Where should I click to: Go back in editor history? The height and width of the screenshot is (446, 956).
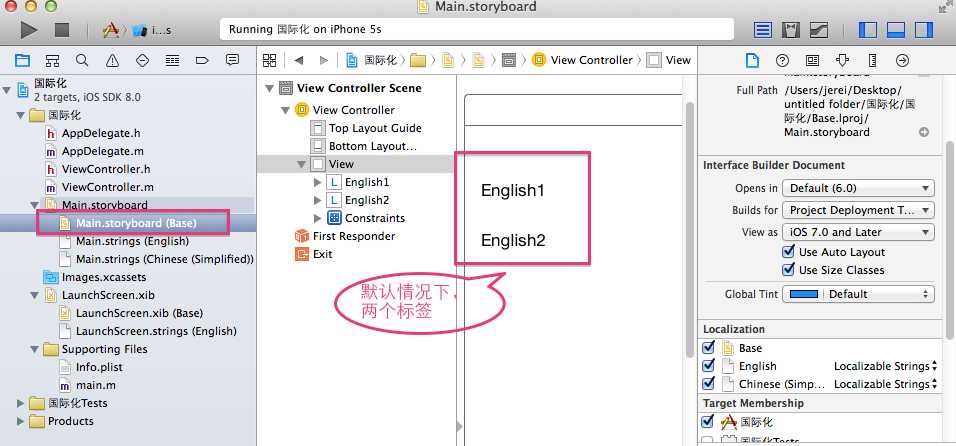299,60
